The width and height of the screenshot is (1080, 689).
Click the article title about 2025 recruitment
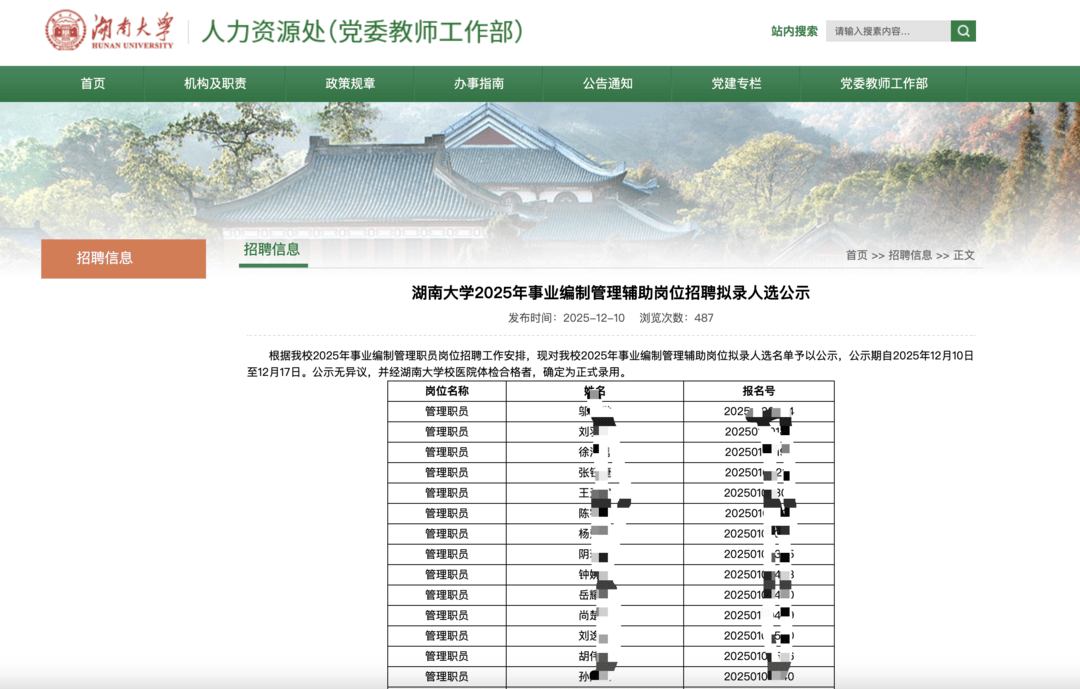click(x=610, y=292)
